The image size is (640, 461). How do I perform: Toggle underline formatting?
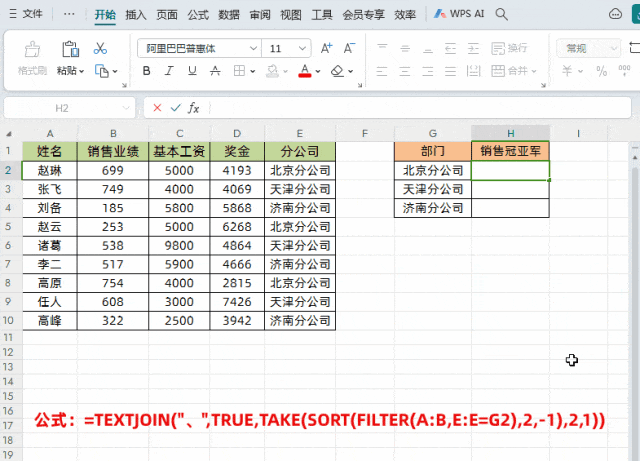pyautogui.click(x=192, y=71)
